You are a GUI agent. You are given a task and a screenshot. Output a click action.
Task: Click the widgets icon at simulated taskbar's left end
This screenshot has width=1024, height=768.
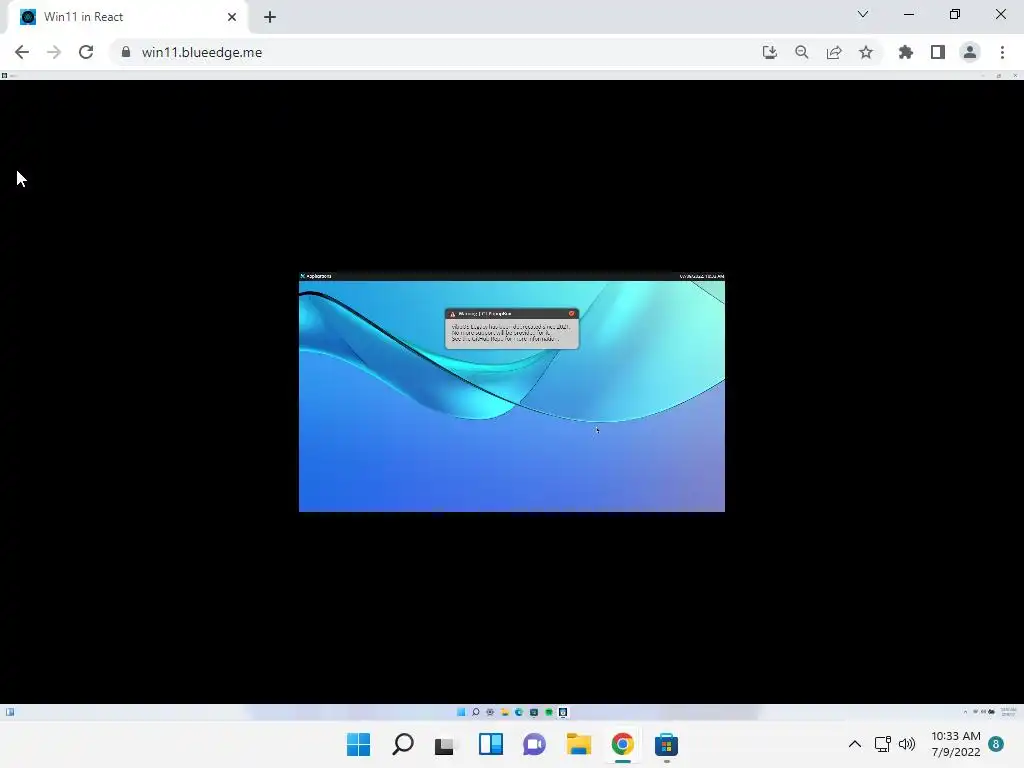click(10, 712)
